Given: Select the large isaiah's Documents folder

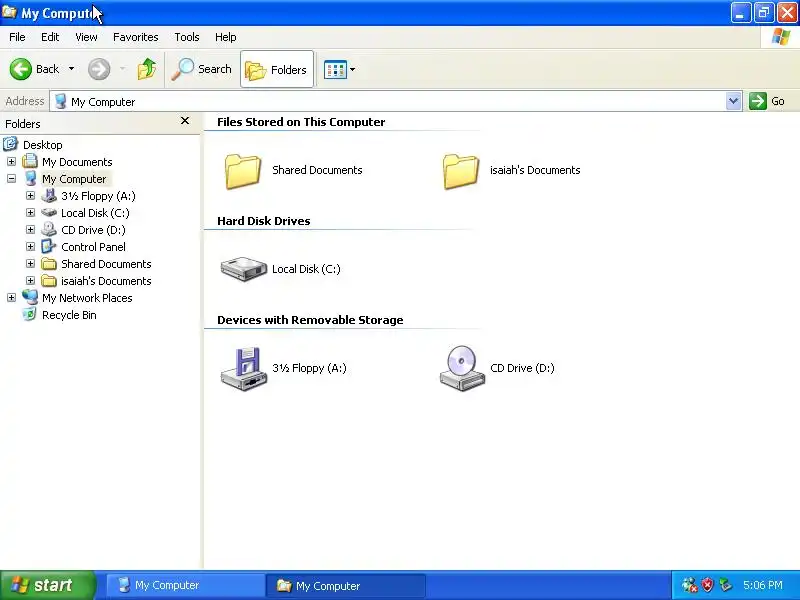Looking at the screenshot, I should pos(461,171).
